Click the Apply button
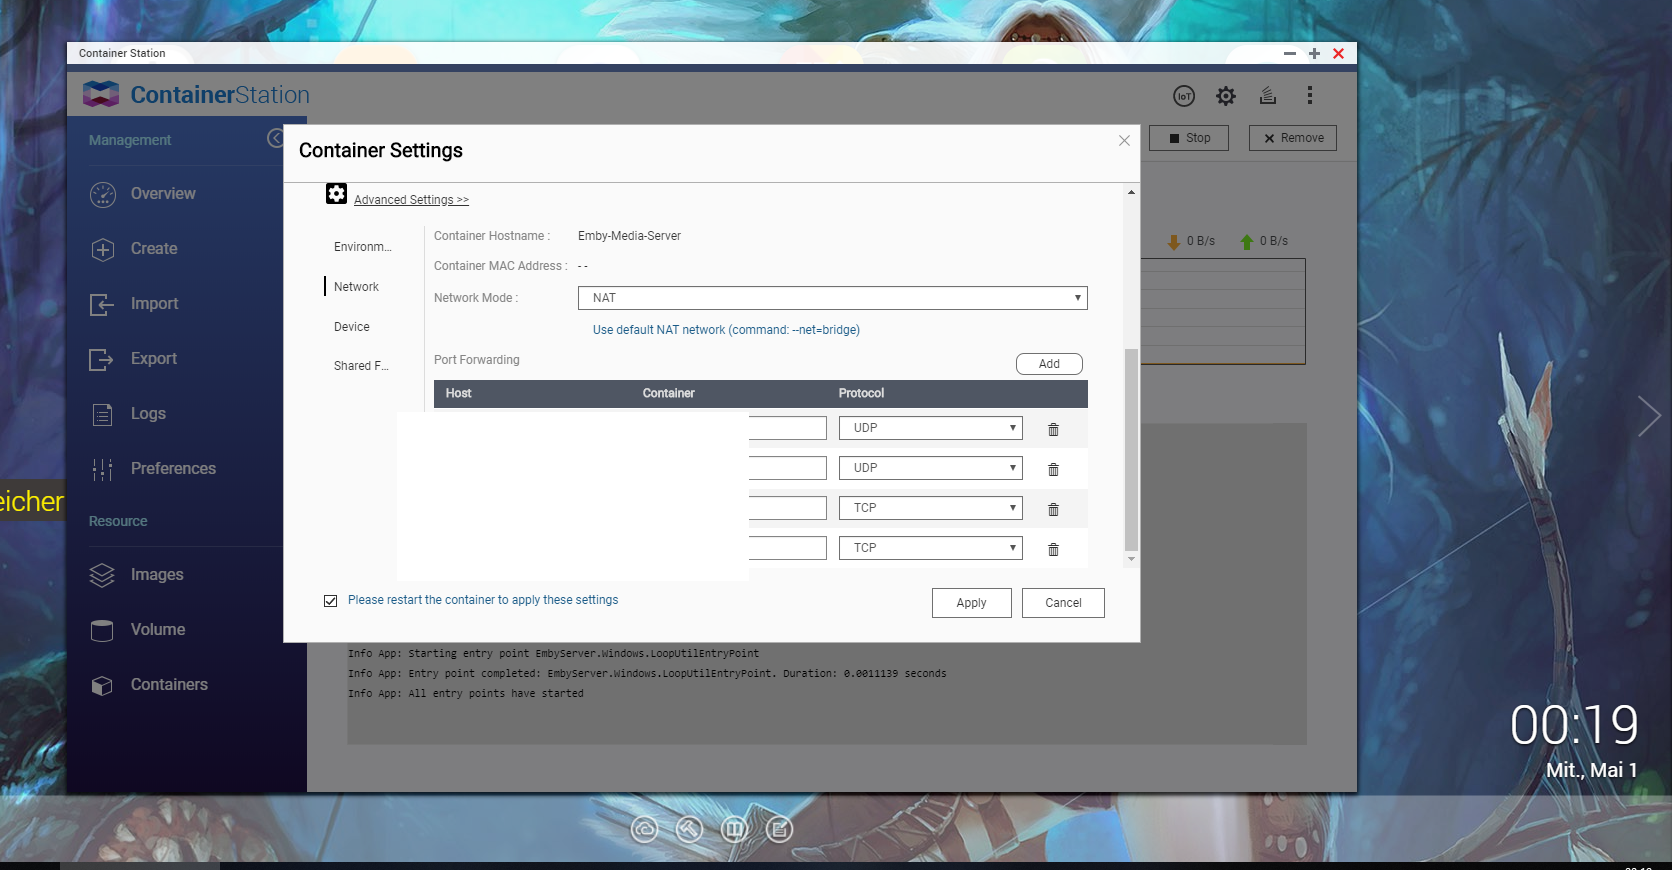The height and width of the screenshot is (870, 1672). click(x=971, y=603)
